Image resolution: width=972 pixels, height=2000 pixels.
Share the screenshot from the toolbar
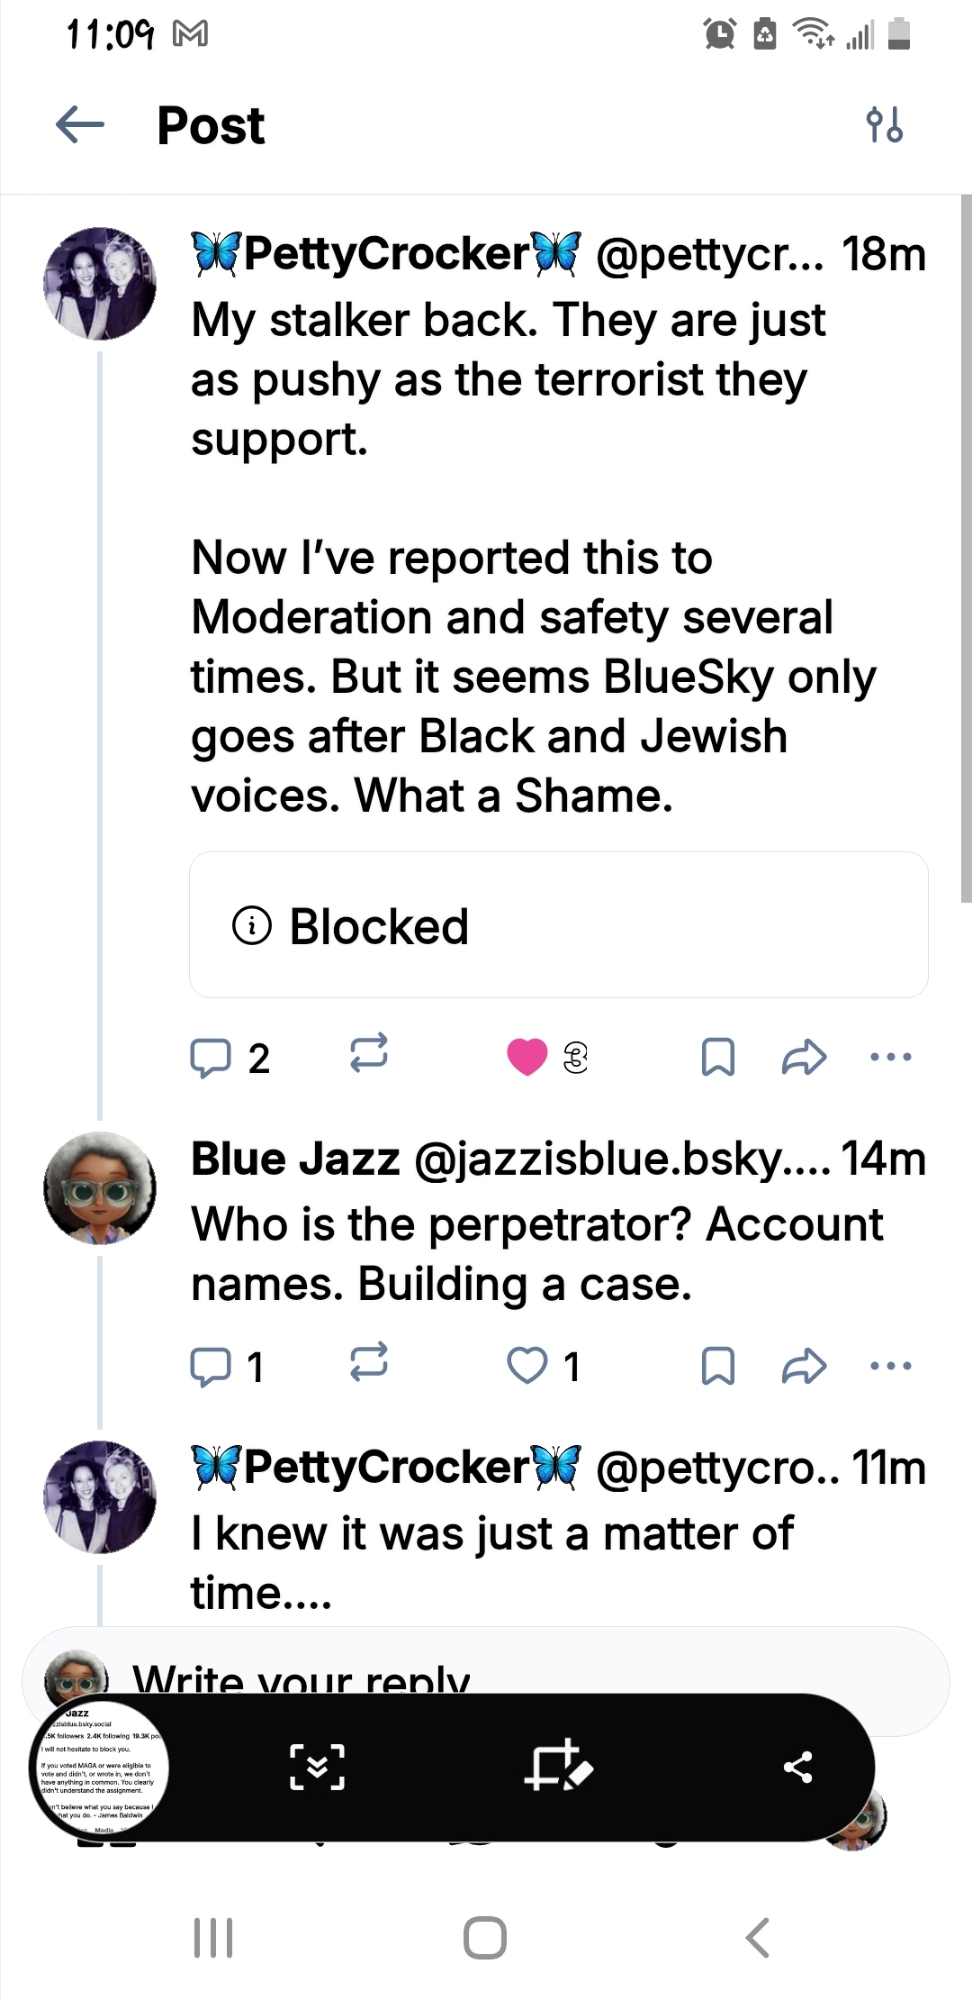pyautogui.click(x=798, y=1768)
